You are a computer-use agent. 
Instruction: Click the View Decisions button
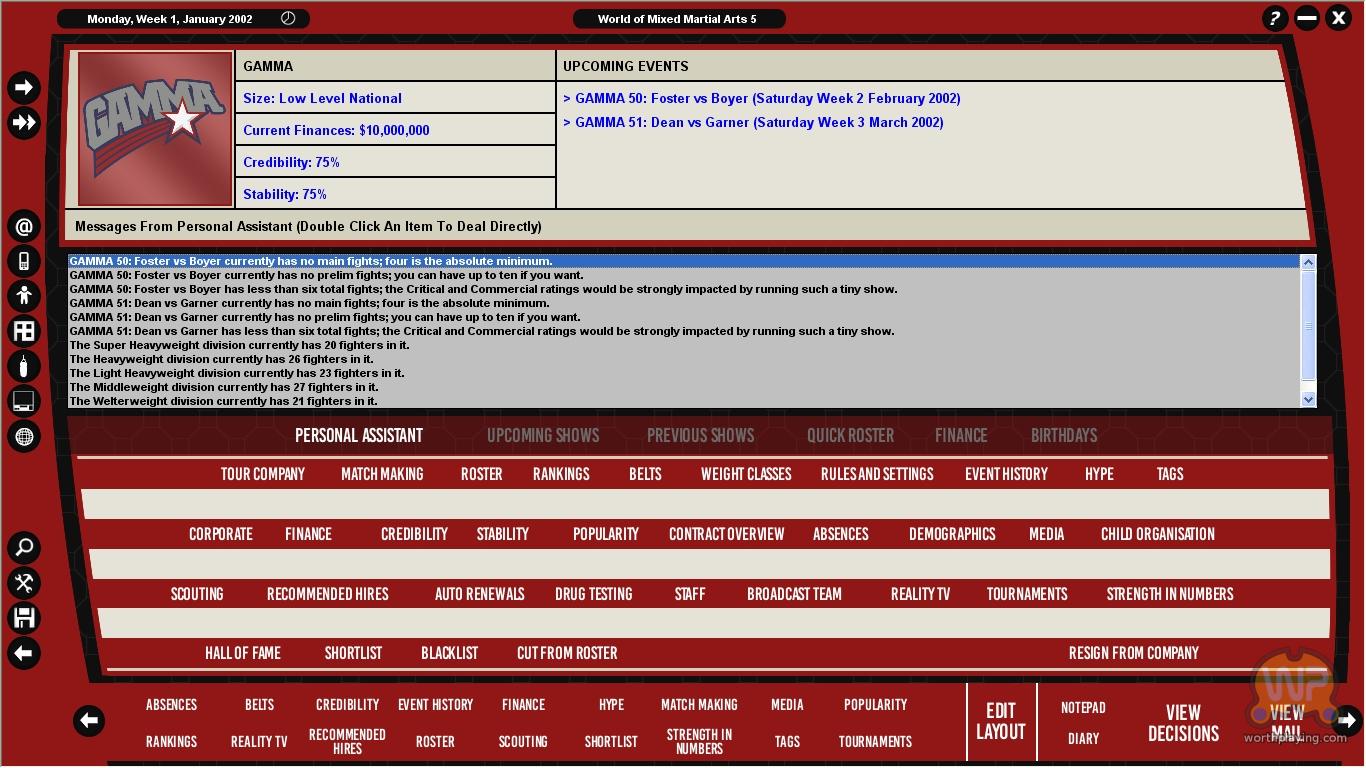click(1183, 723)
